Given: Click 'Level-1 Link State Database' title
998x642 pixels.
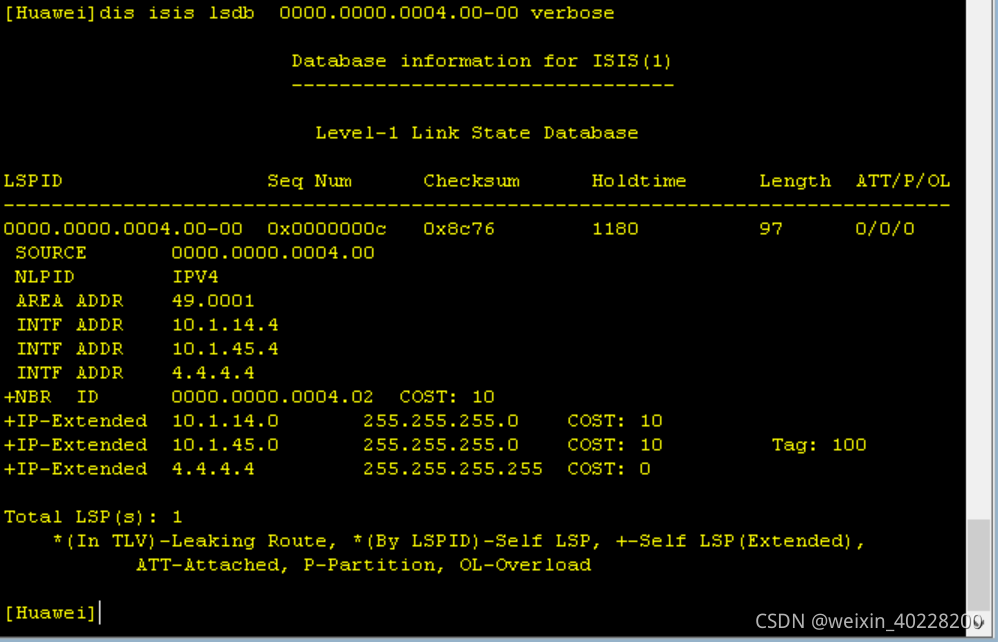Looking at the screenshot, I should pos(477,133).
